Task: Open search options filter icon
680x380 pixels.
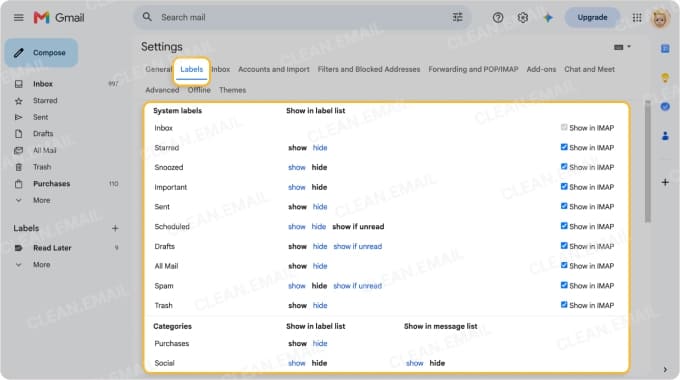Action: click(458, 17)
